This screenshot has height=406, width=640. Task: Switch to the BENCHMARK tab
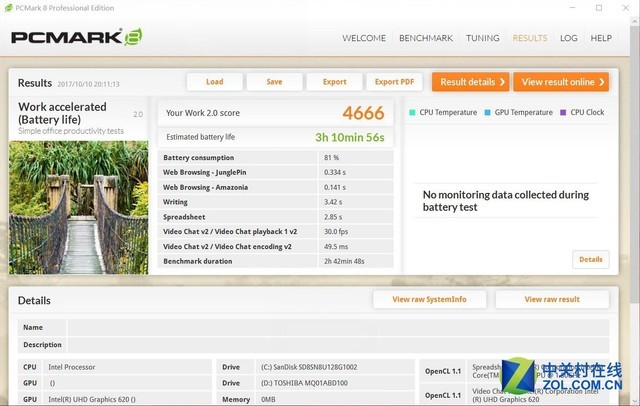click(x=426, y=38)
